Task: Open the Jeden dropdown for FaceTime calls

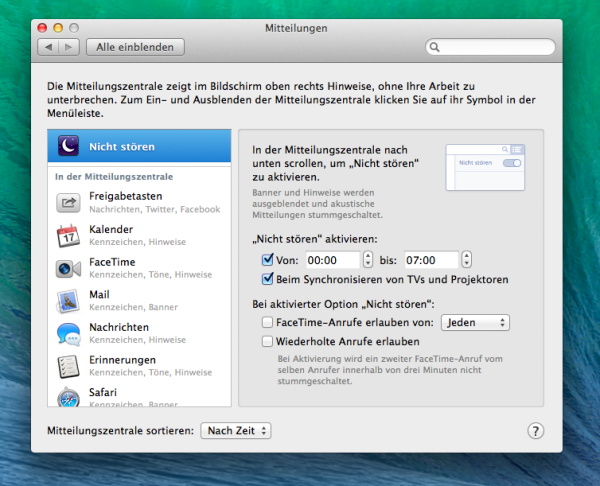Action: [x=475, y=323]
